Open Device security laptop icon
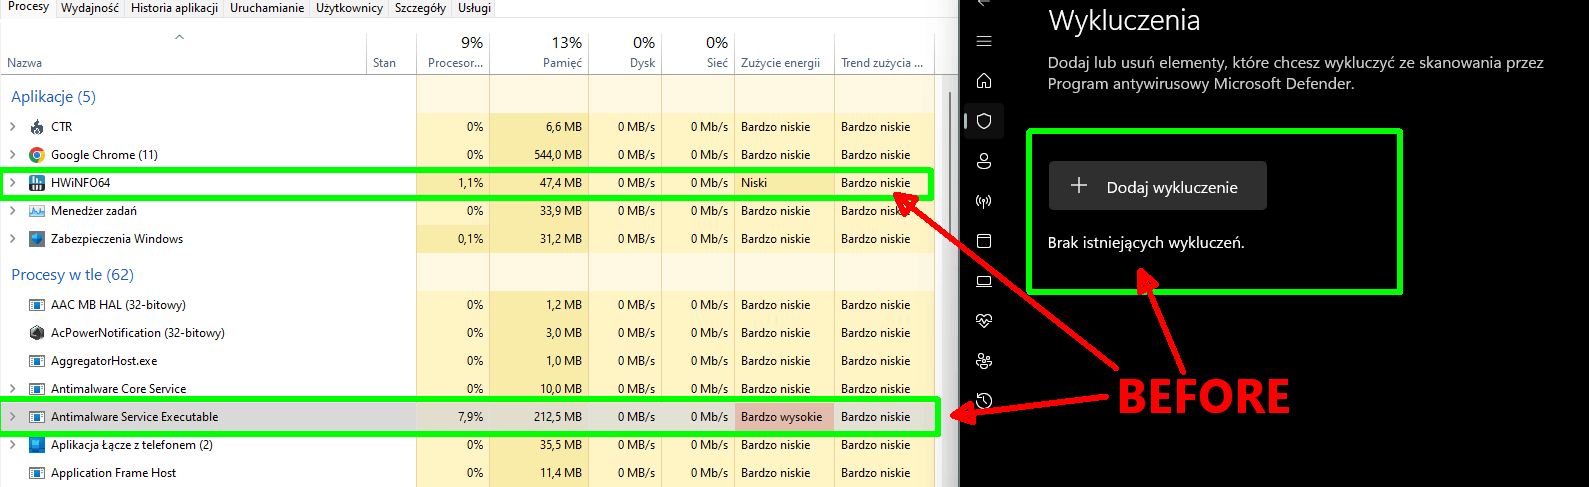Screen dimensions: 1589x487 [x=984, y=281]
